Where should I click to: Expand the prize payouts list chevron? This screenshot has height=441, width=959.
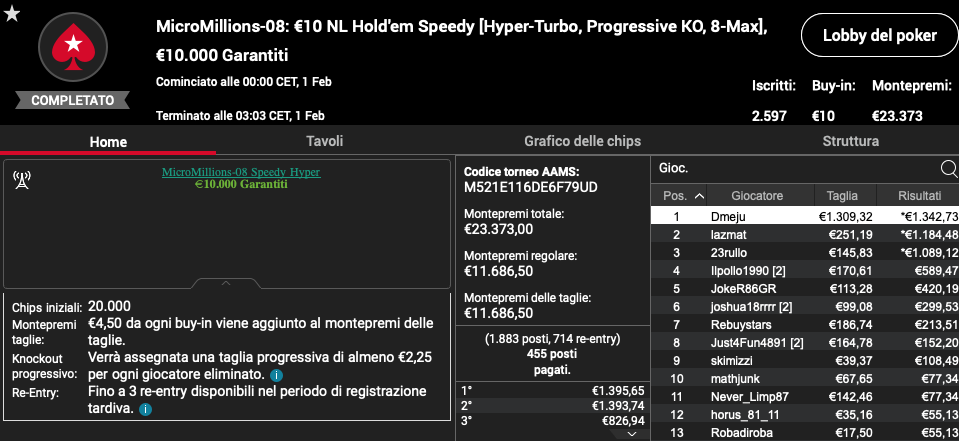(x=632, y=434)
